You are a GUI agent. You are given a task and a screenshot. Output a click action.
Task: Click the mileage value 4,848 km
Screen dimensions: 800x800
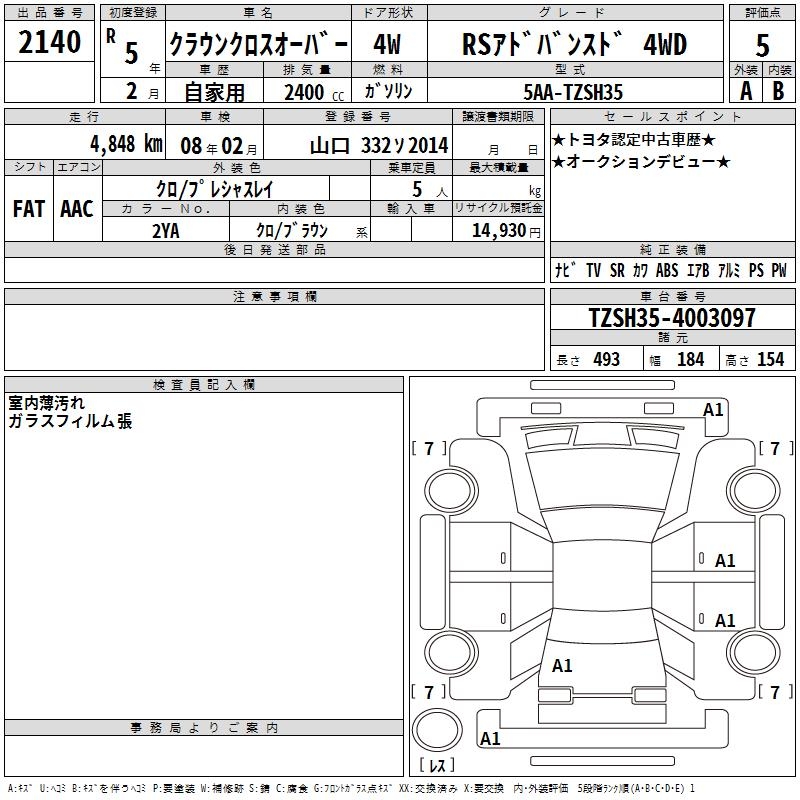pyautogui.click(x=127, y=144)
